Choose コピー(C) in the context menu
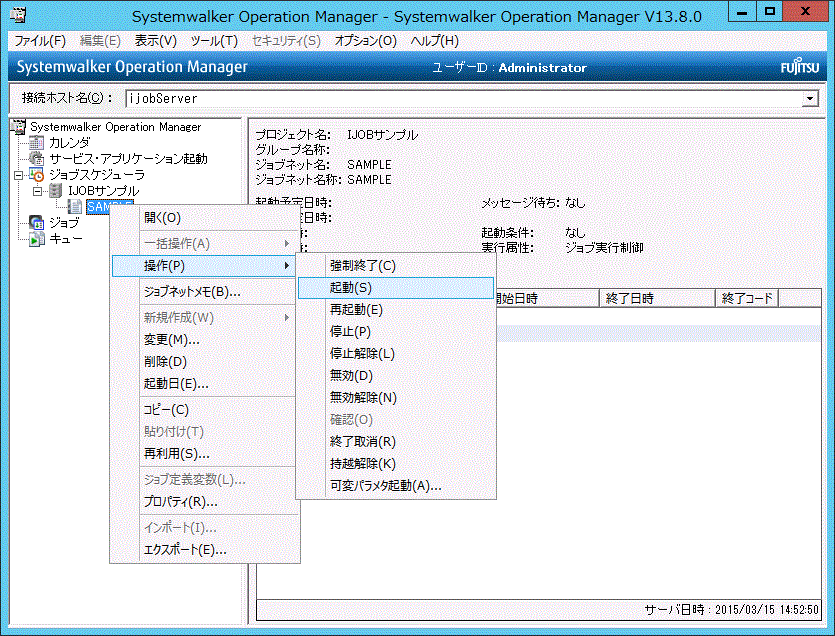The image size is (835, 636). (205, 410)
